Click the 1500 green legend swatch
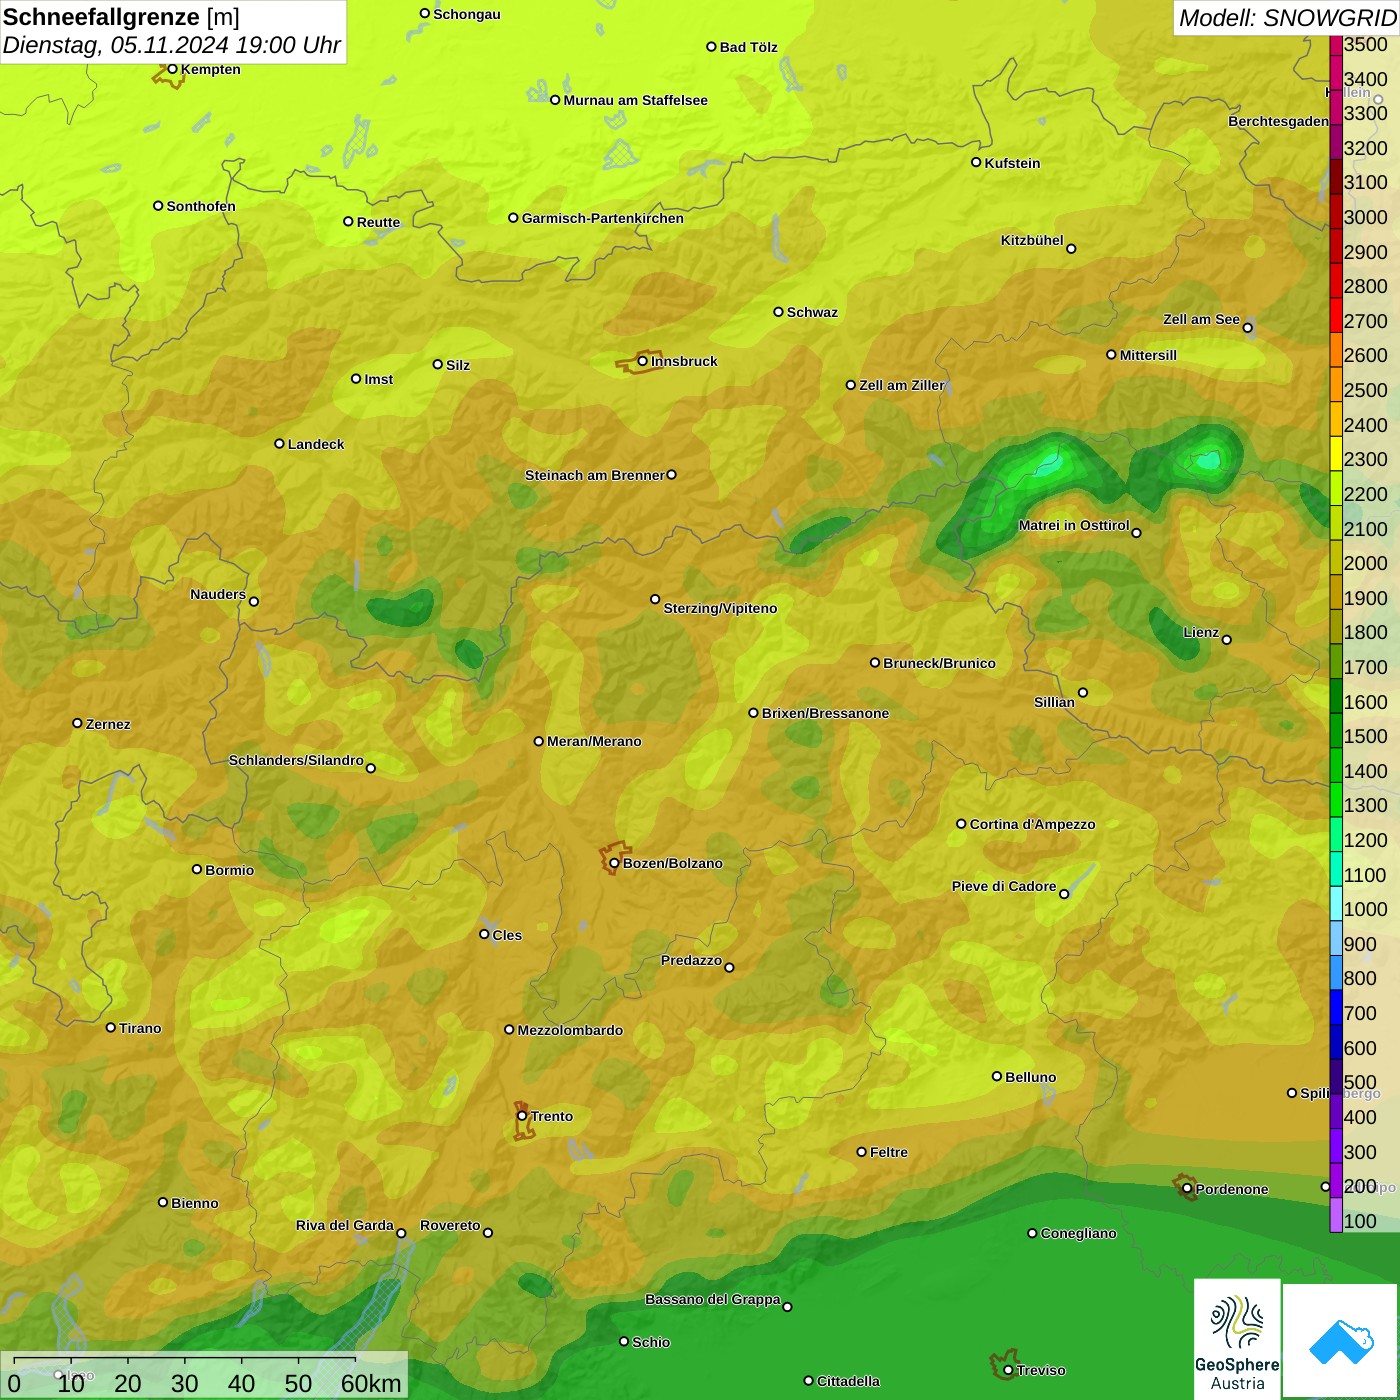Viewport: 1400px width, 1400px height. click(1336, 731)
